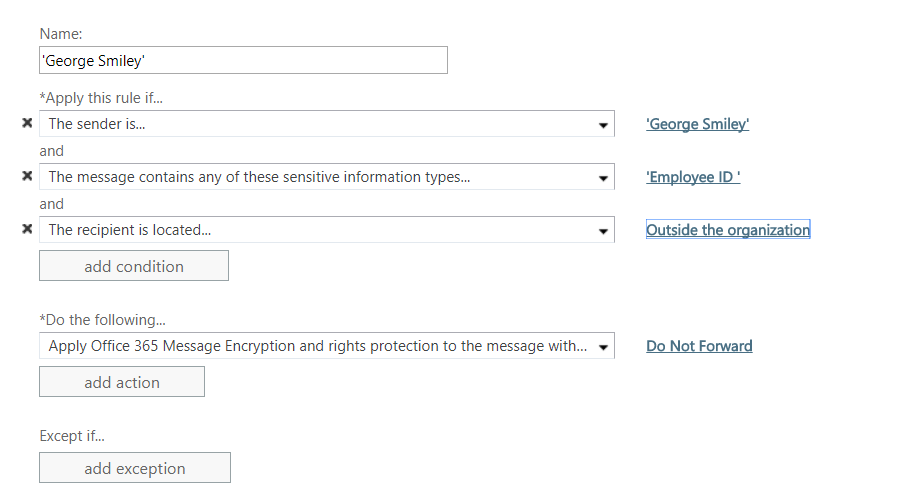The height and width of the screenshot is (500, 916).
Task: Click the 'Outside the organization' link
Action: coord(727,230)
